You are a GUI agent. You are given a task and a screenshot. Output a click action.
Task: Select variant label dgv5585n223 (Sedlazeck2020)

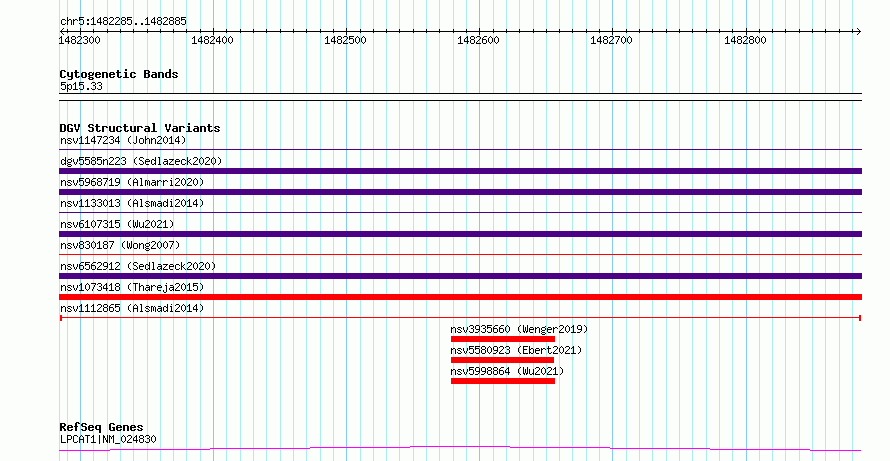[141, 161]
